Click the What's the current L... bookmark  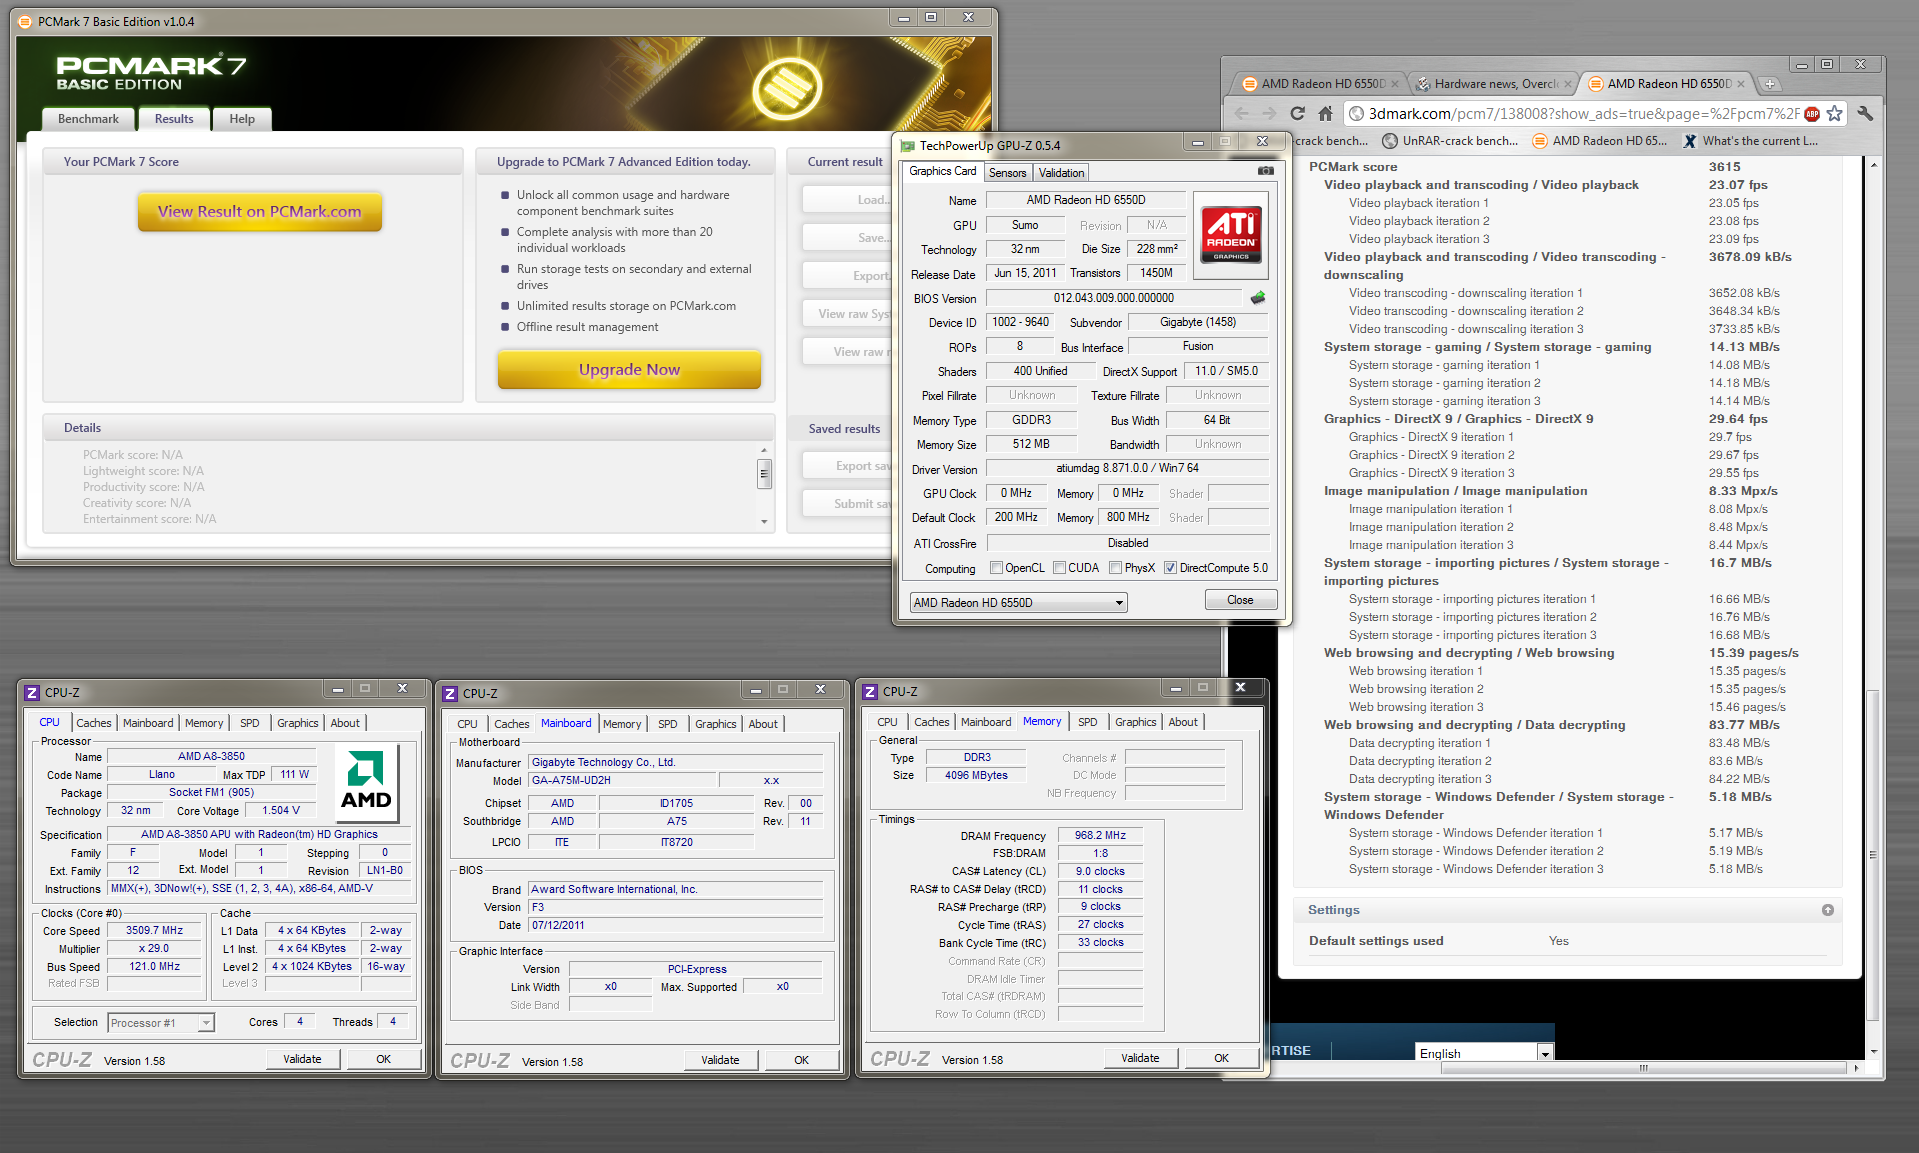pyautogui.click(x=1750, y=141)
